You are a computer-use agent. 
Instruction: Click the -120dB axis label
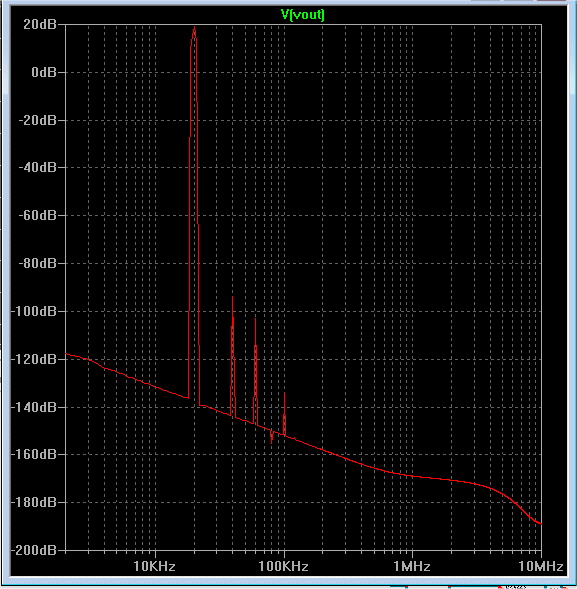pos(34,359)
